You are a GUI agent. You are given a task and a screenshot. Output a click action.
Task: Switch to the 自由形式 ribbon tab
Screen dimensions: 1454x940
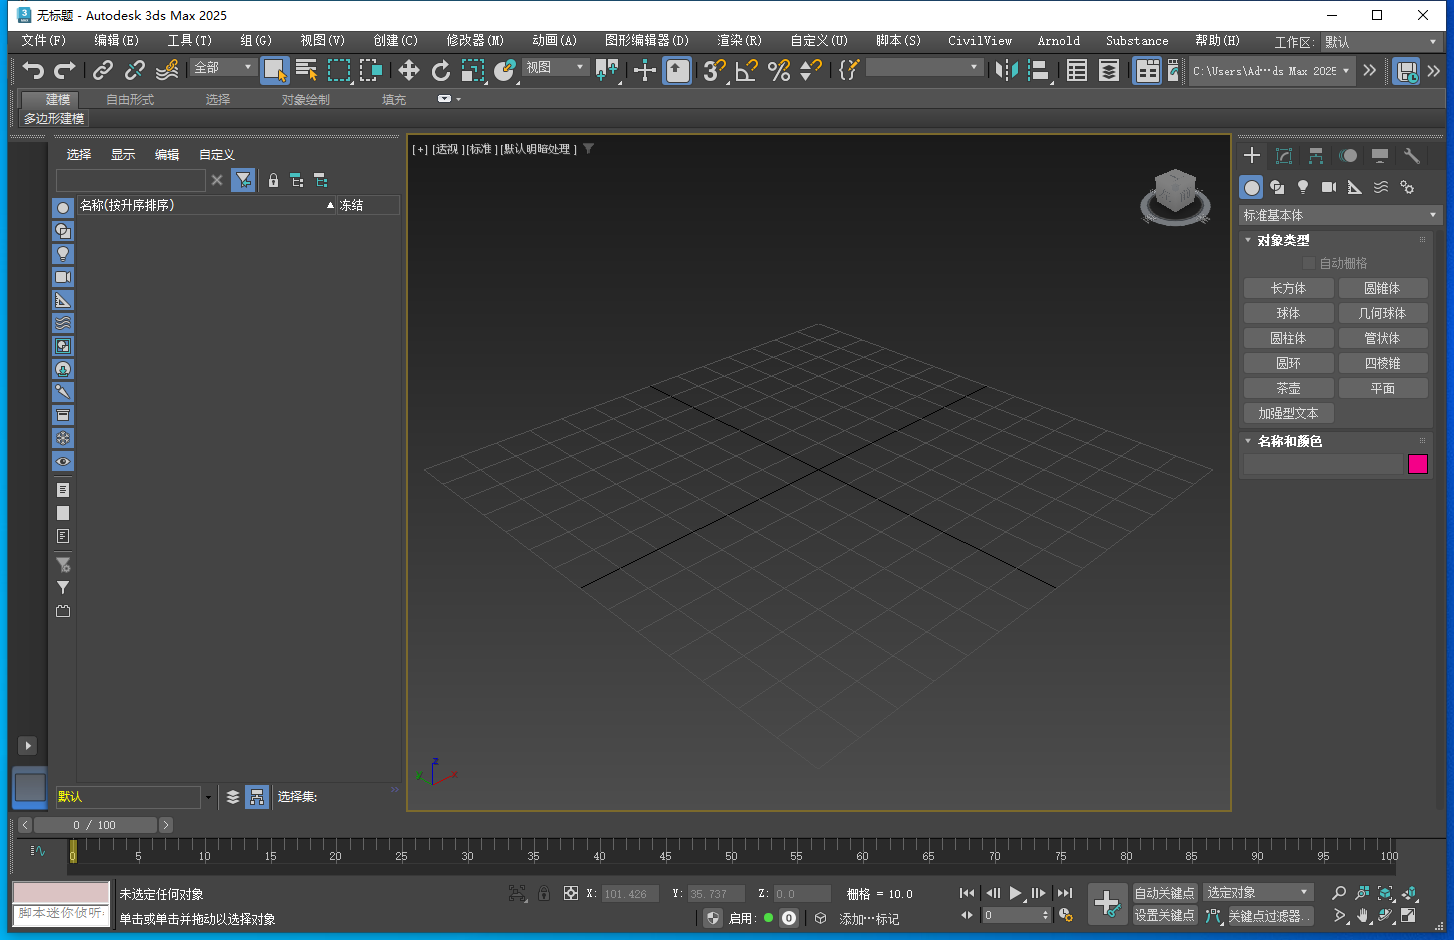[130, 100]
